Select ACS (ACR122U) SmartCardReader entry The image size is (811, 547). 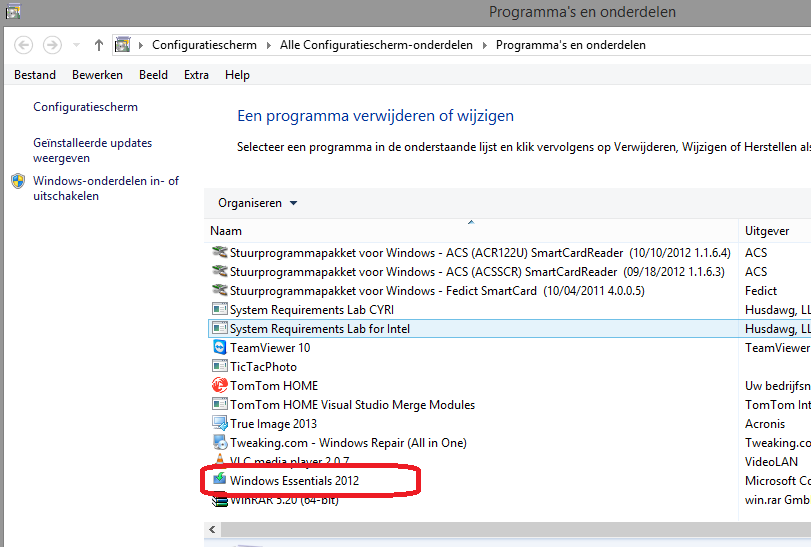tap(480, 253)
